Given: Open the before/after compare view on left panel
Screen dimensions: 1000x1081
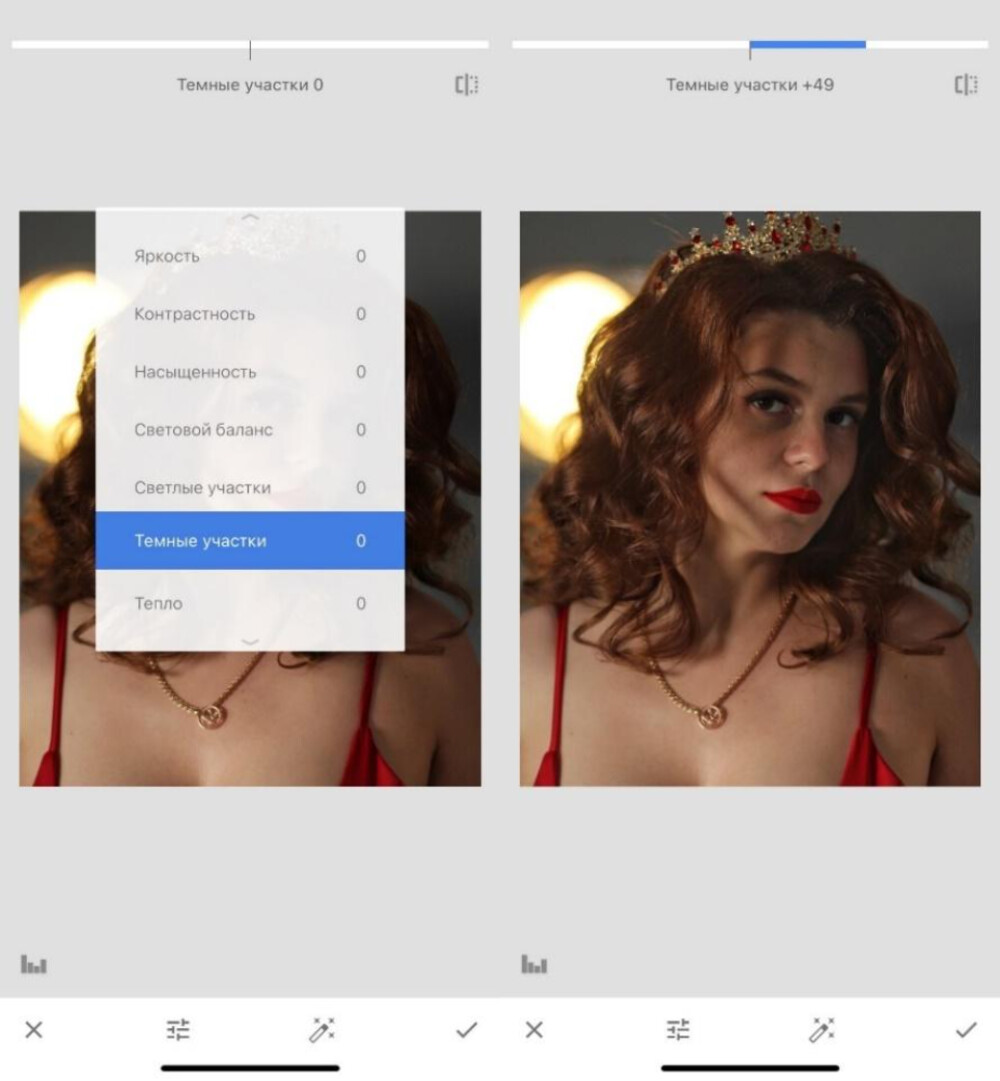Looking at the screenshot, I should point(464,85).
